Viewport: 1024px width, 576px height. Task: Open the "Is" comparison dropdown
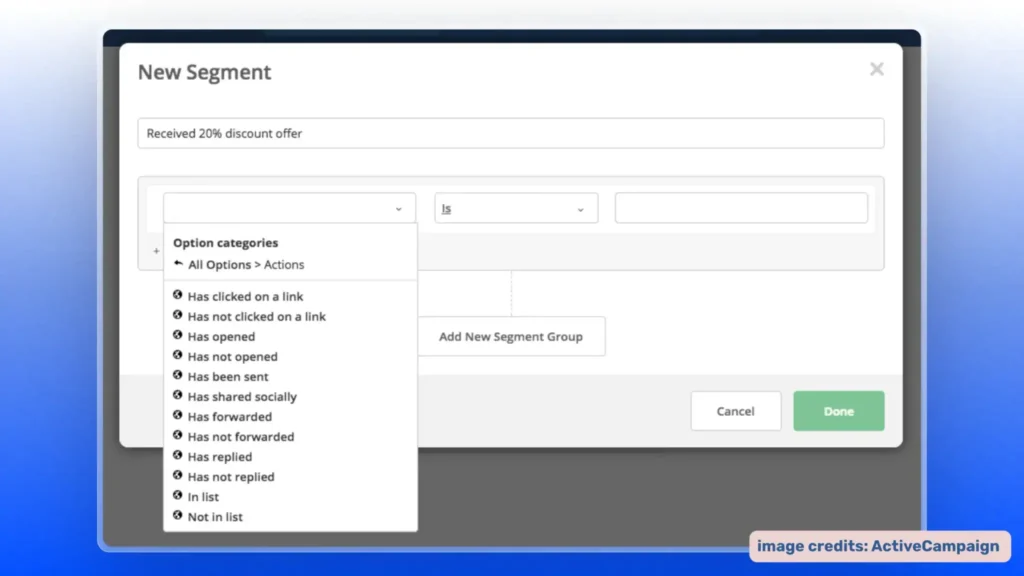click(x=515, y=208)
